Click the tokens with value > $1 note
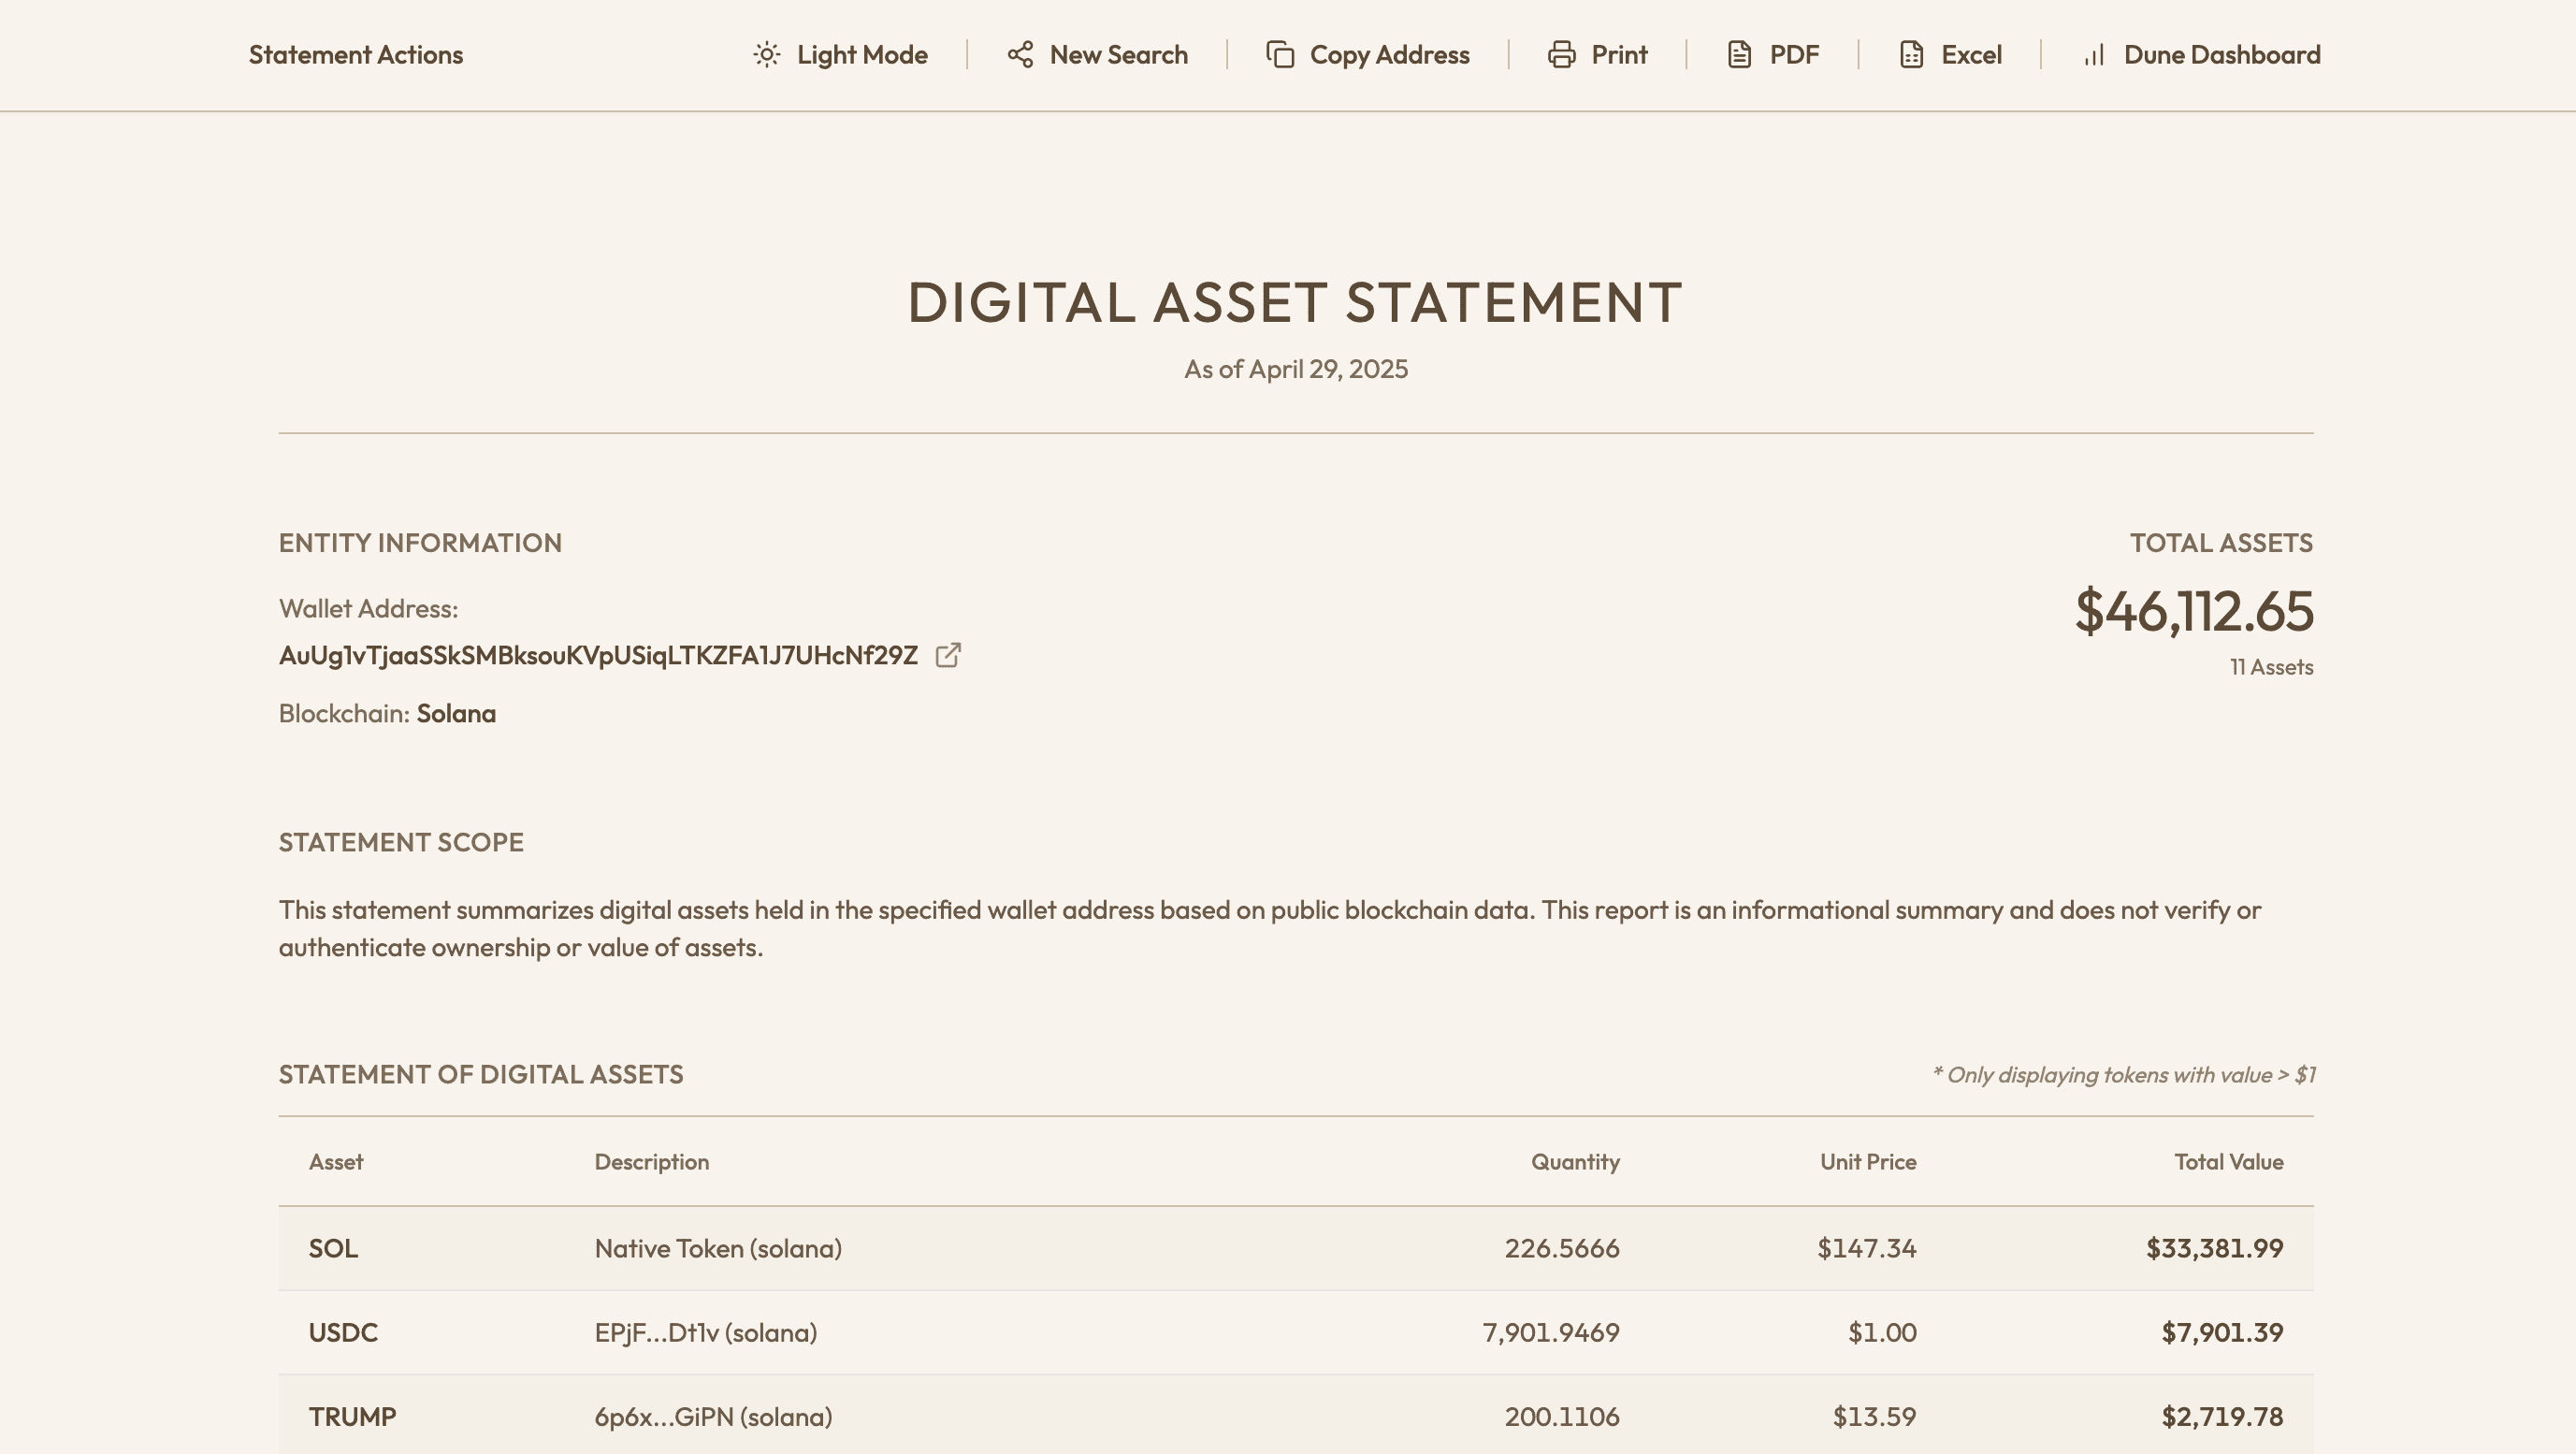2576x1454 pixels. pyautogui.click(x=2124, y=1075)
